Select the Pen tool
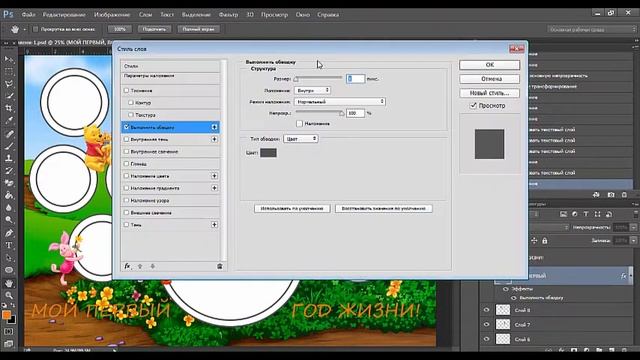The height and width of the screenshot is (360, 640). point(9,233)
